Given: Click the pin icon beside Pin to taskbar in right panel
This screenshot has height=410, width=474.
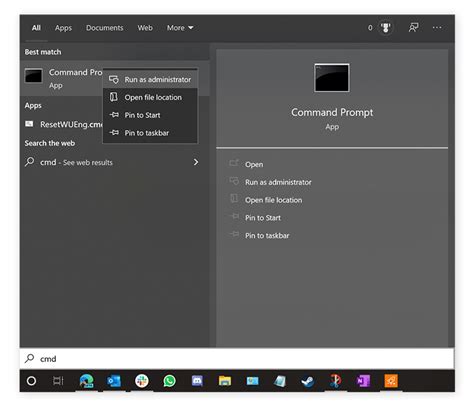Looking at the screenshot, I should (x=234, y=234).
